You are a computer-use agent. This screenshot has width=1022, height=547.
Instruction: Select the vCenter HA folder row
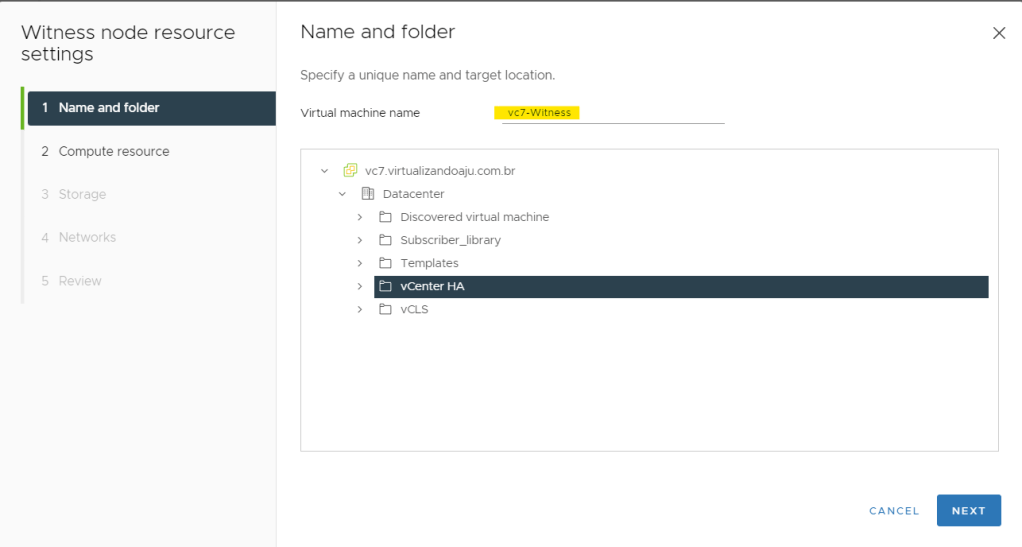point(680,287)
